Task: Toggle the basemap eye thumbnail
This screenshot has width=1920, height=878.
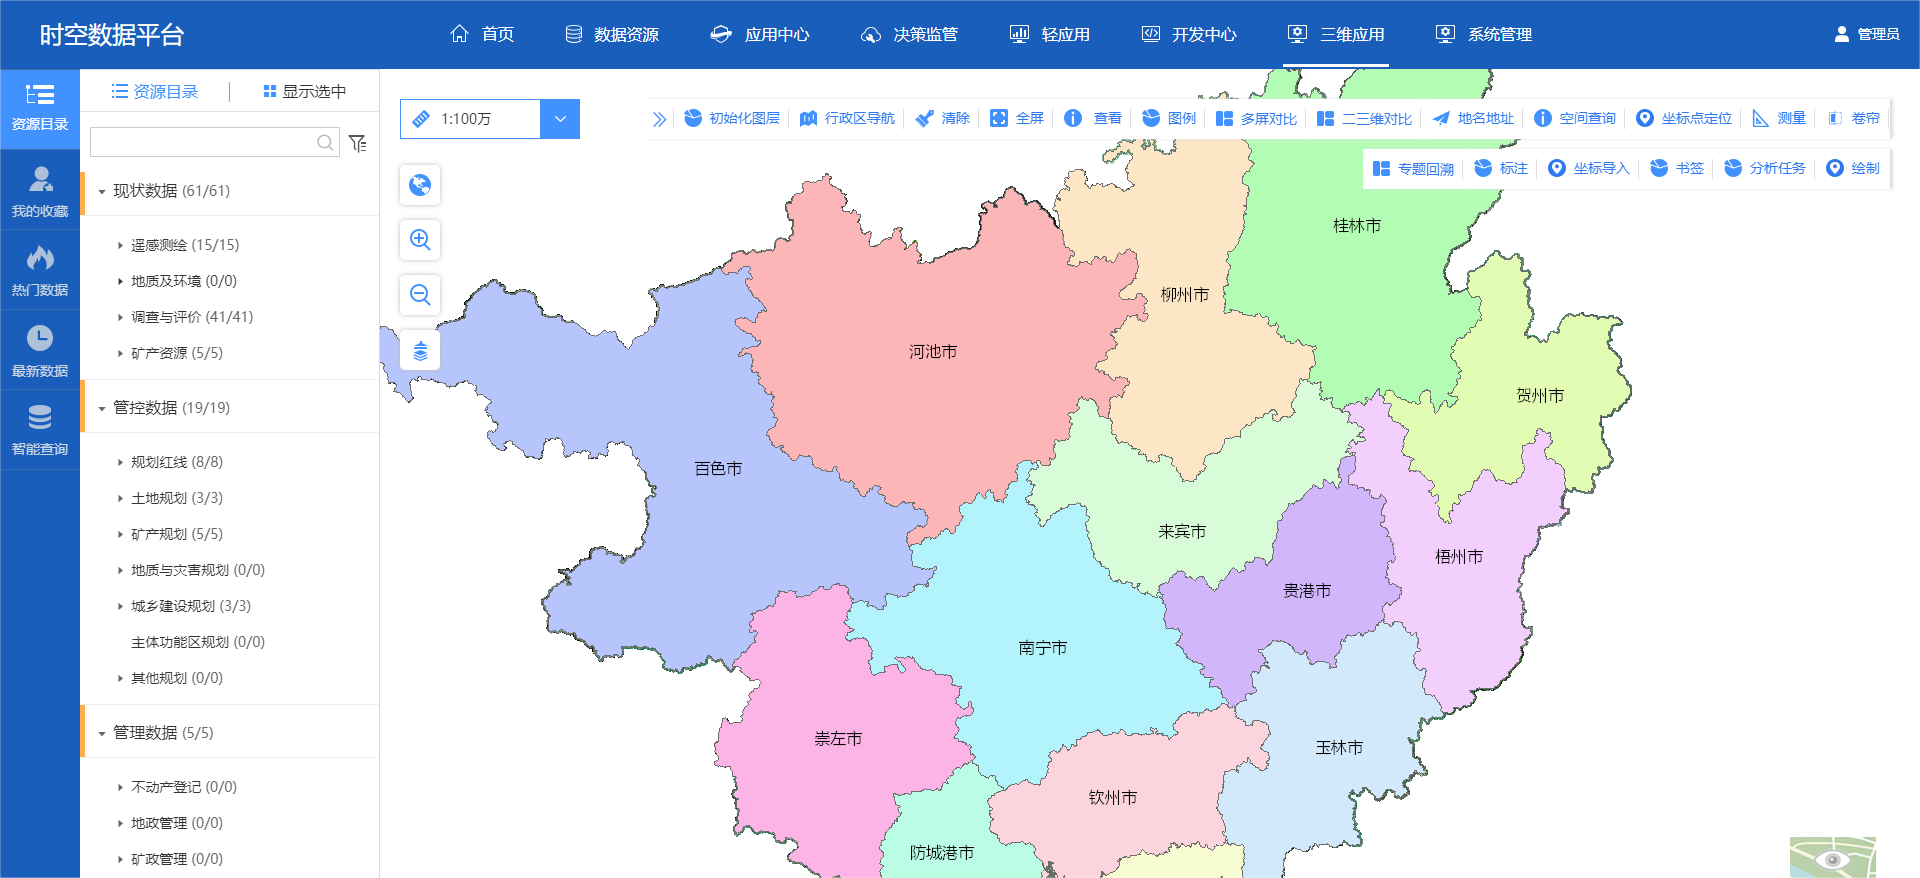Action: (x=1832, y=858)
